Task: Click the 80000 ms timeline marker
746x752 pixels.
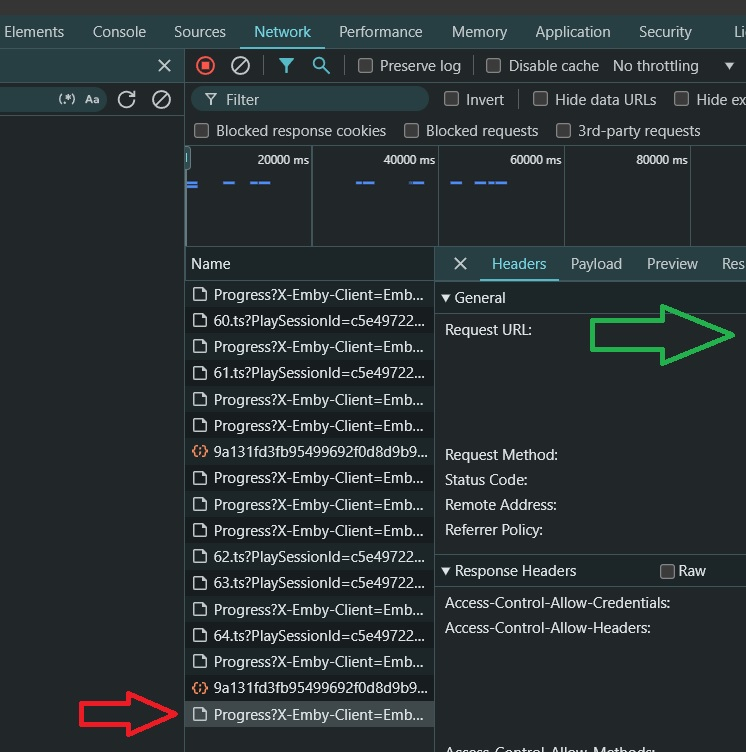Action: pyautogui.click(x=662, y=160)
